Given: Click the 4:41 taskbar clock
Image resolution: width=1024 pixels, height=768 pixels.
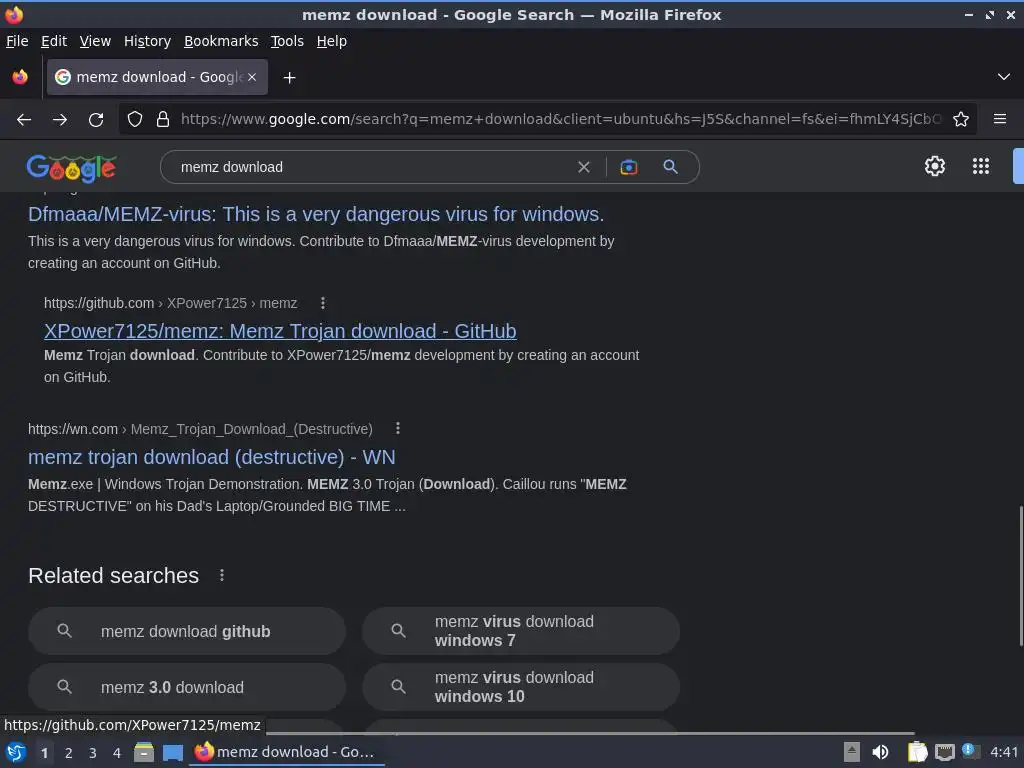Looking at the screenshot, I should point(1004,752).
